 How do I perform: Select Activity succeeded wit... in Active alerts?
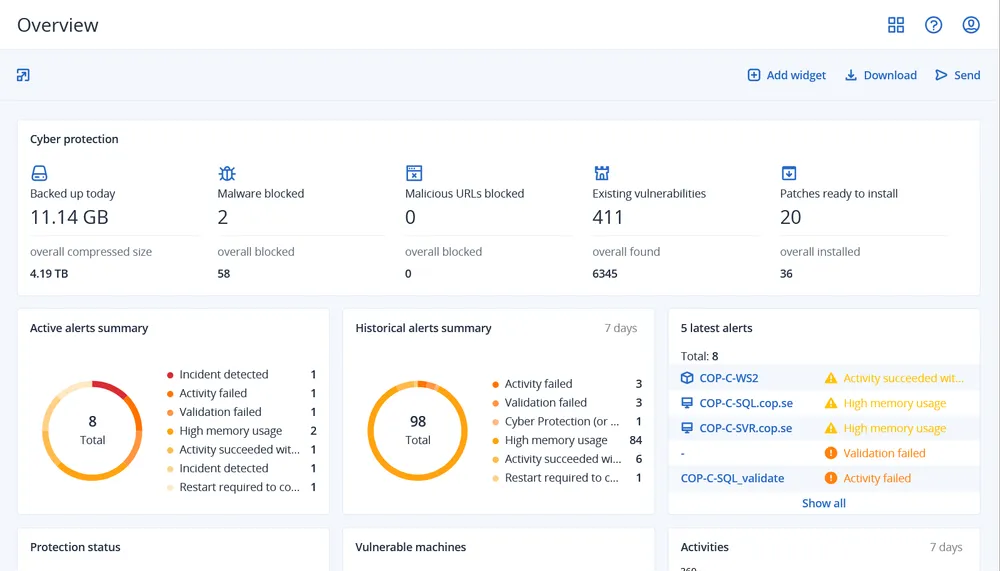point(242,450)
